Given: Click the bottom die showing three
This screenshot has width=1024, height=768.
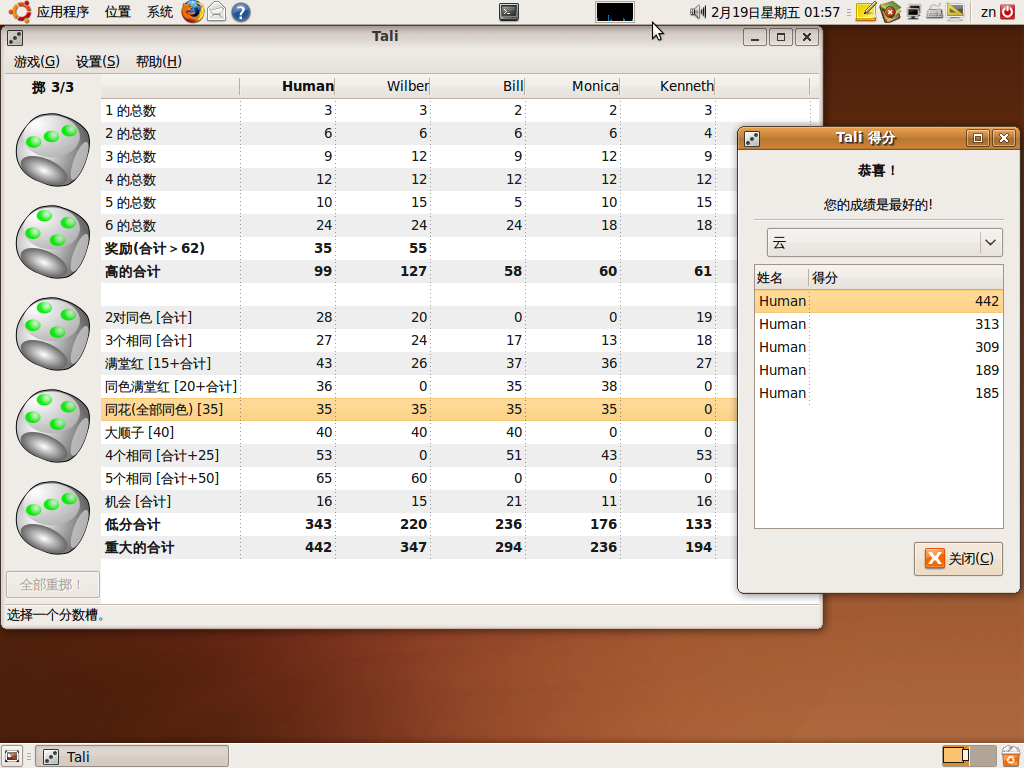Looking at the screenshot, I should [52, 518].
